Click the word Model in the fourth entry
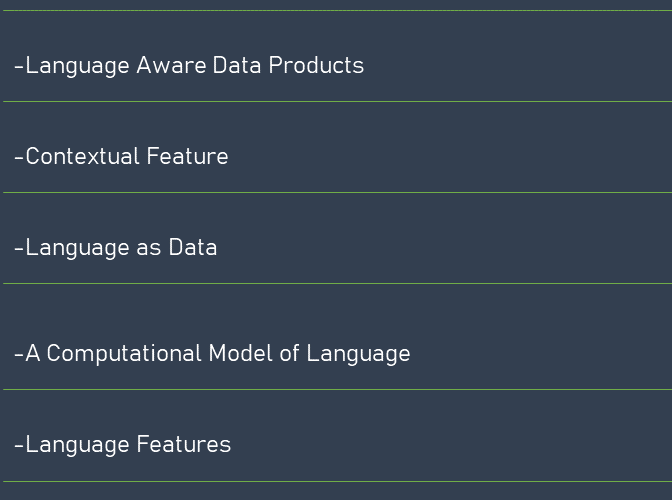 240,353
